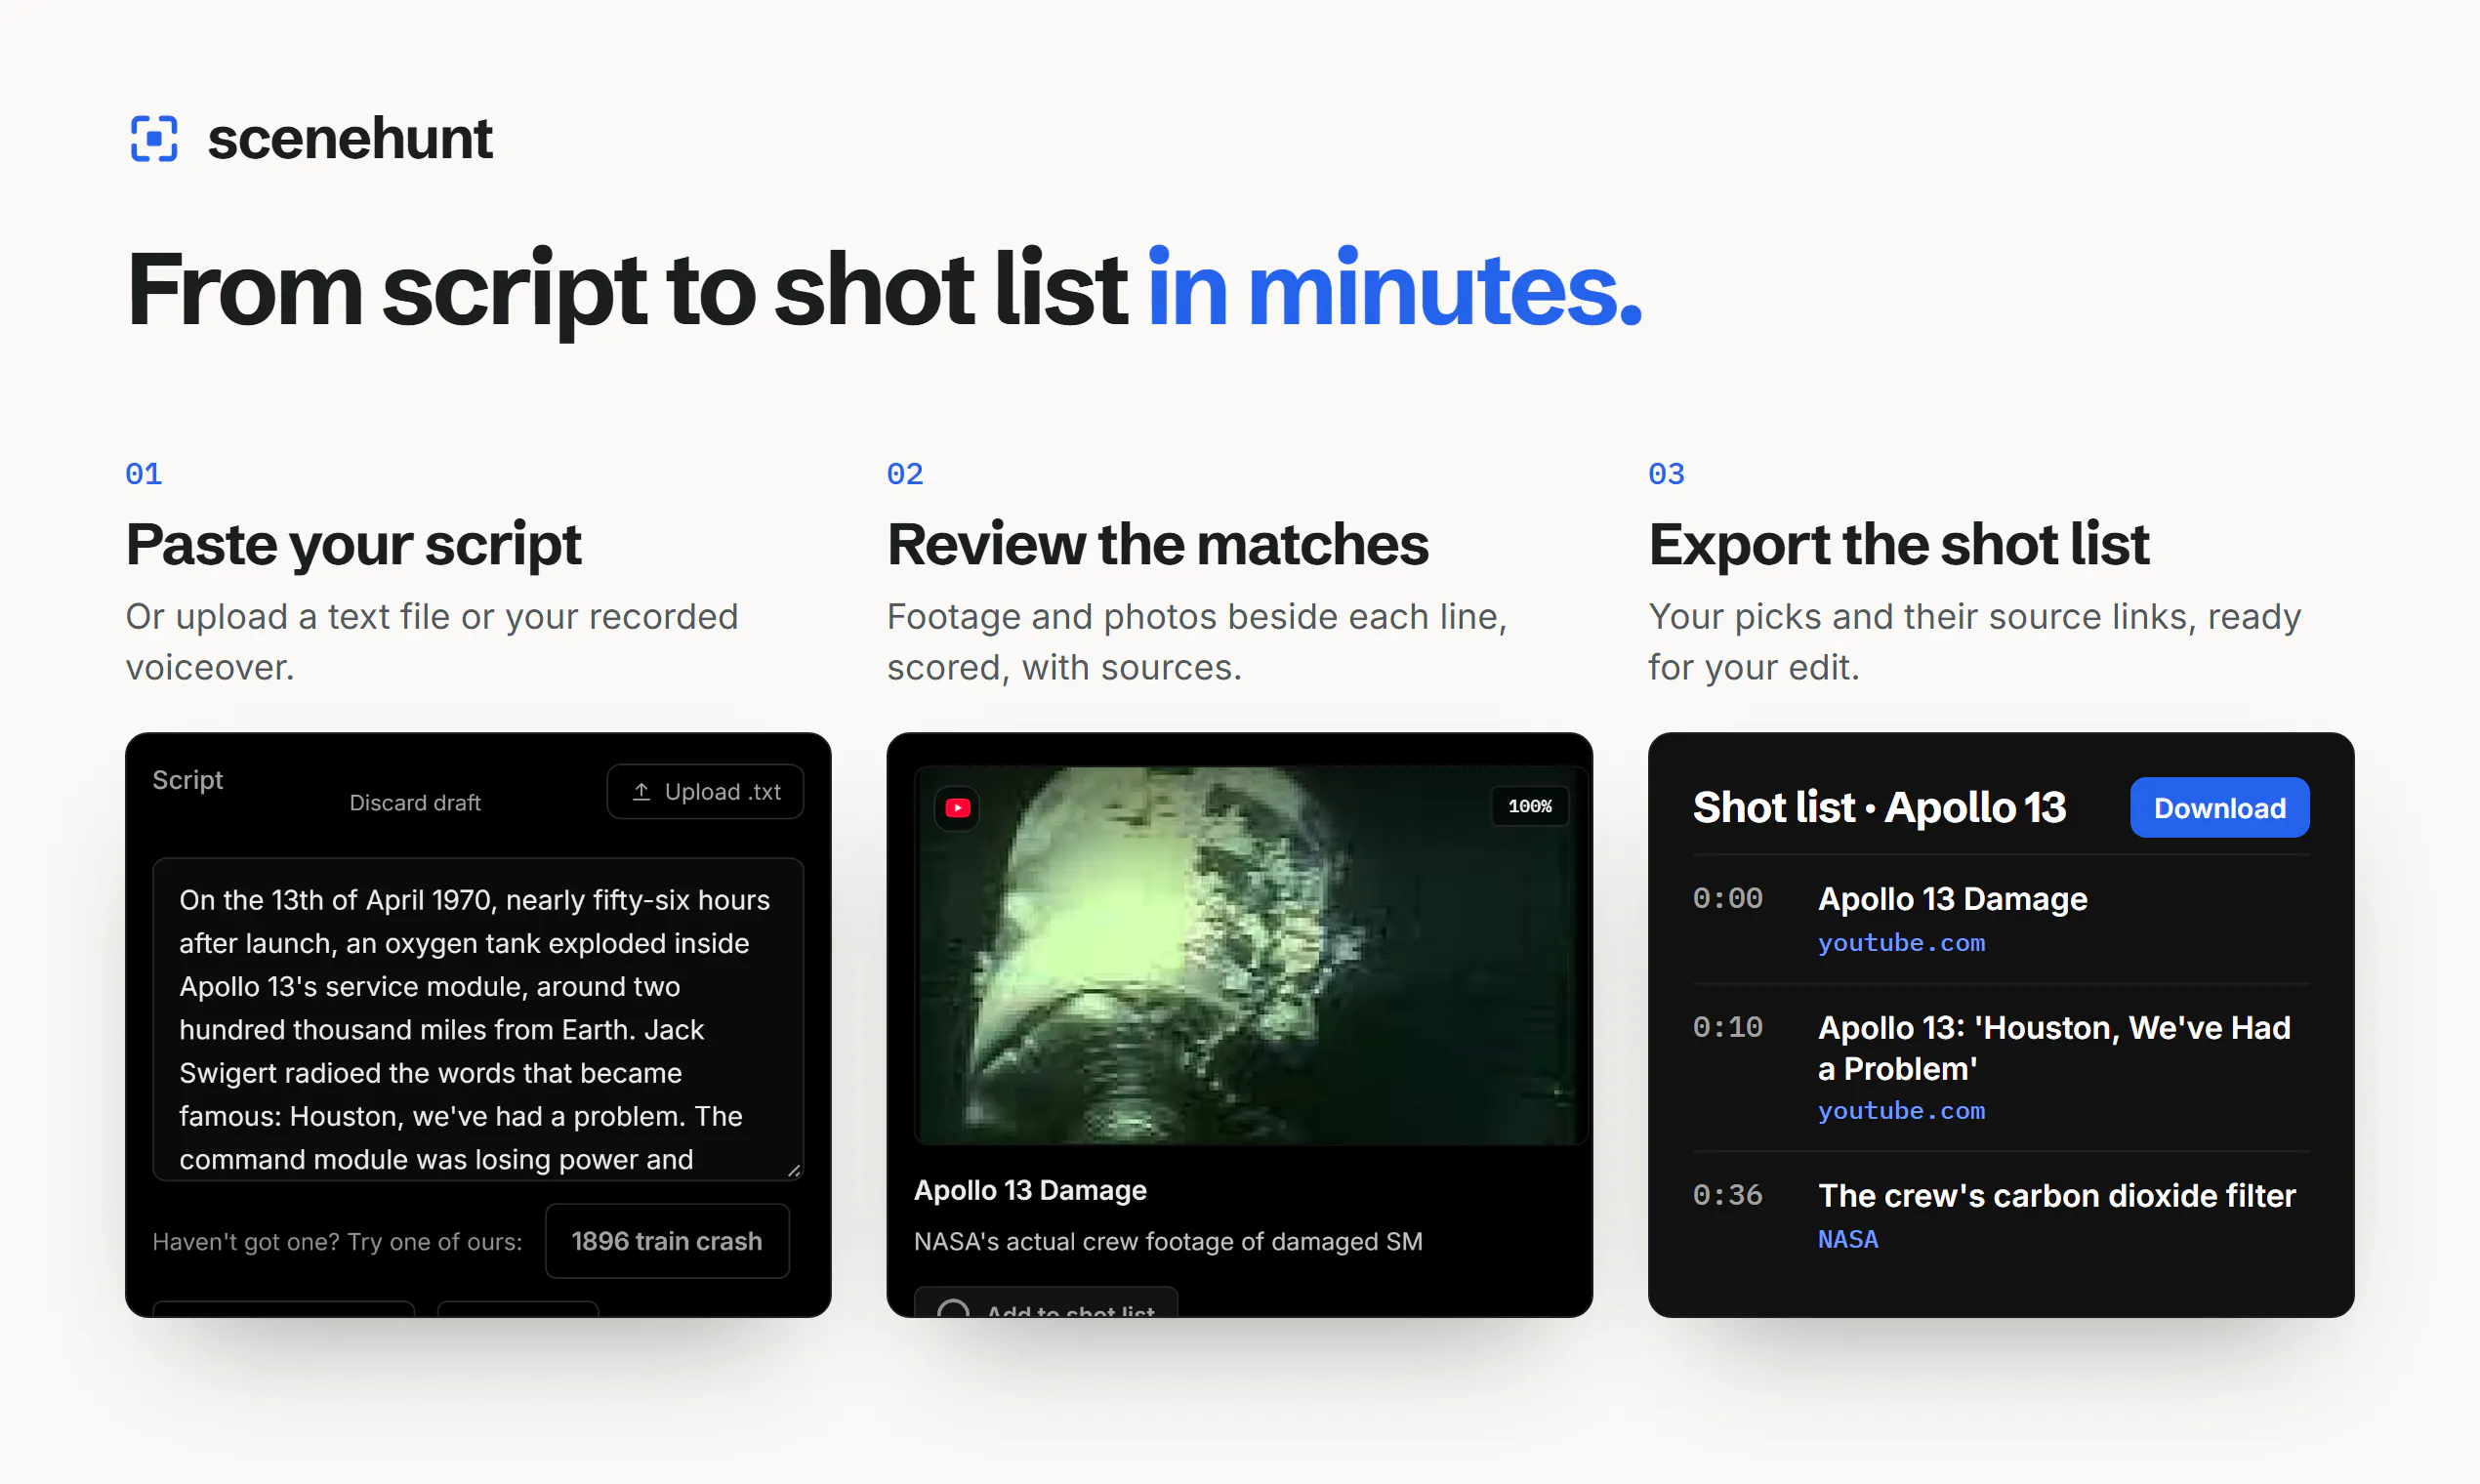Click Discard draft

[x=415, y=803]
